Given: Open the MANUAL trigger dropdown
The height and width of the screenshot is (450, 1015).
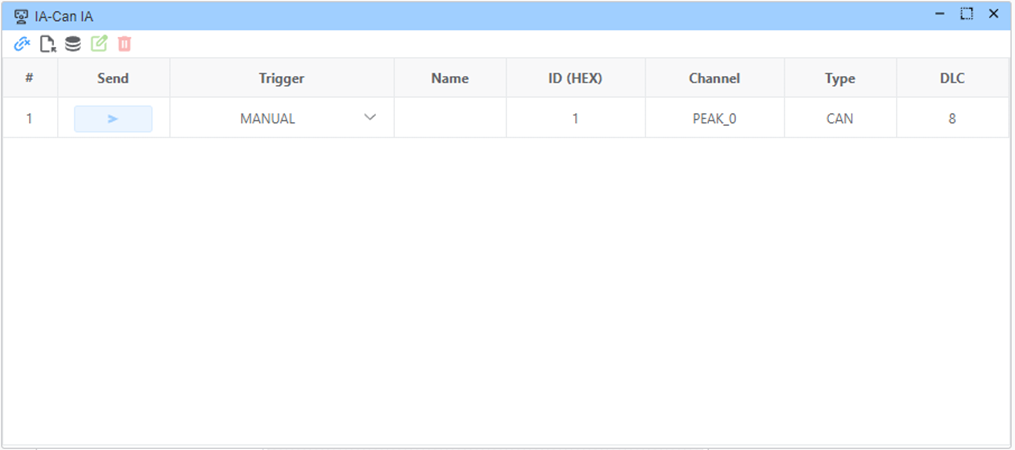Looking at the screenshot, I should (281, 118).
